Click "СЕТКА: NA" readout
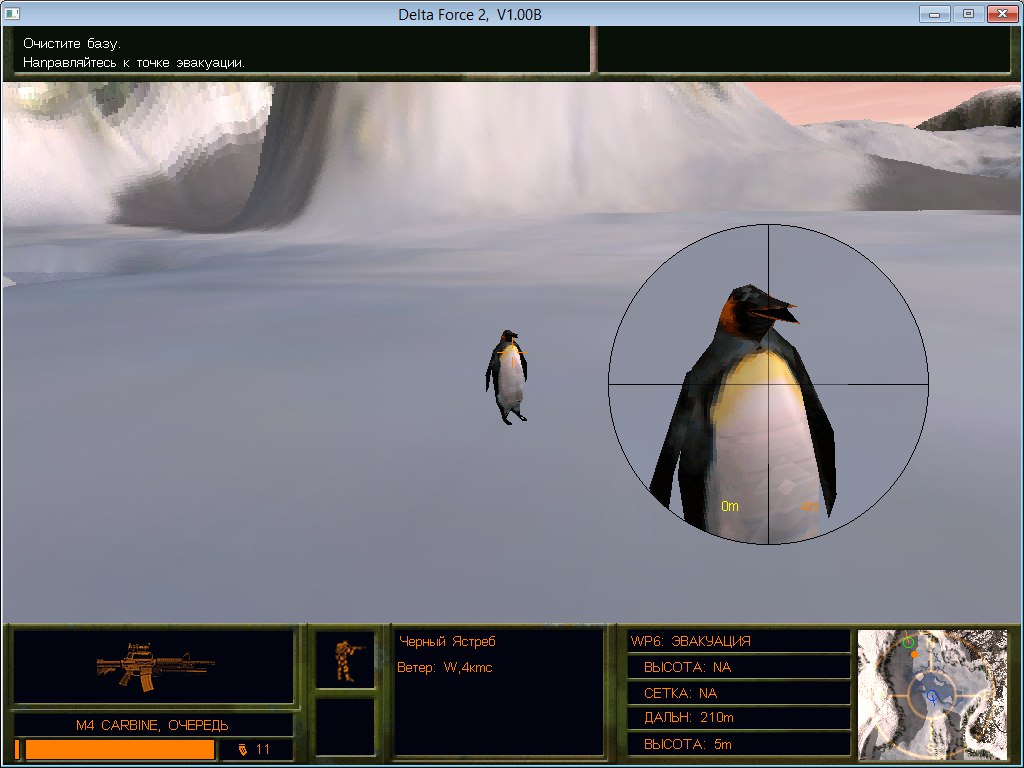 click(x=680, y=693)
